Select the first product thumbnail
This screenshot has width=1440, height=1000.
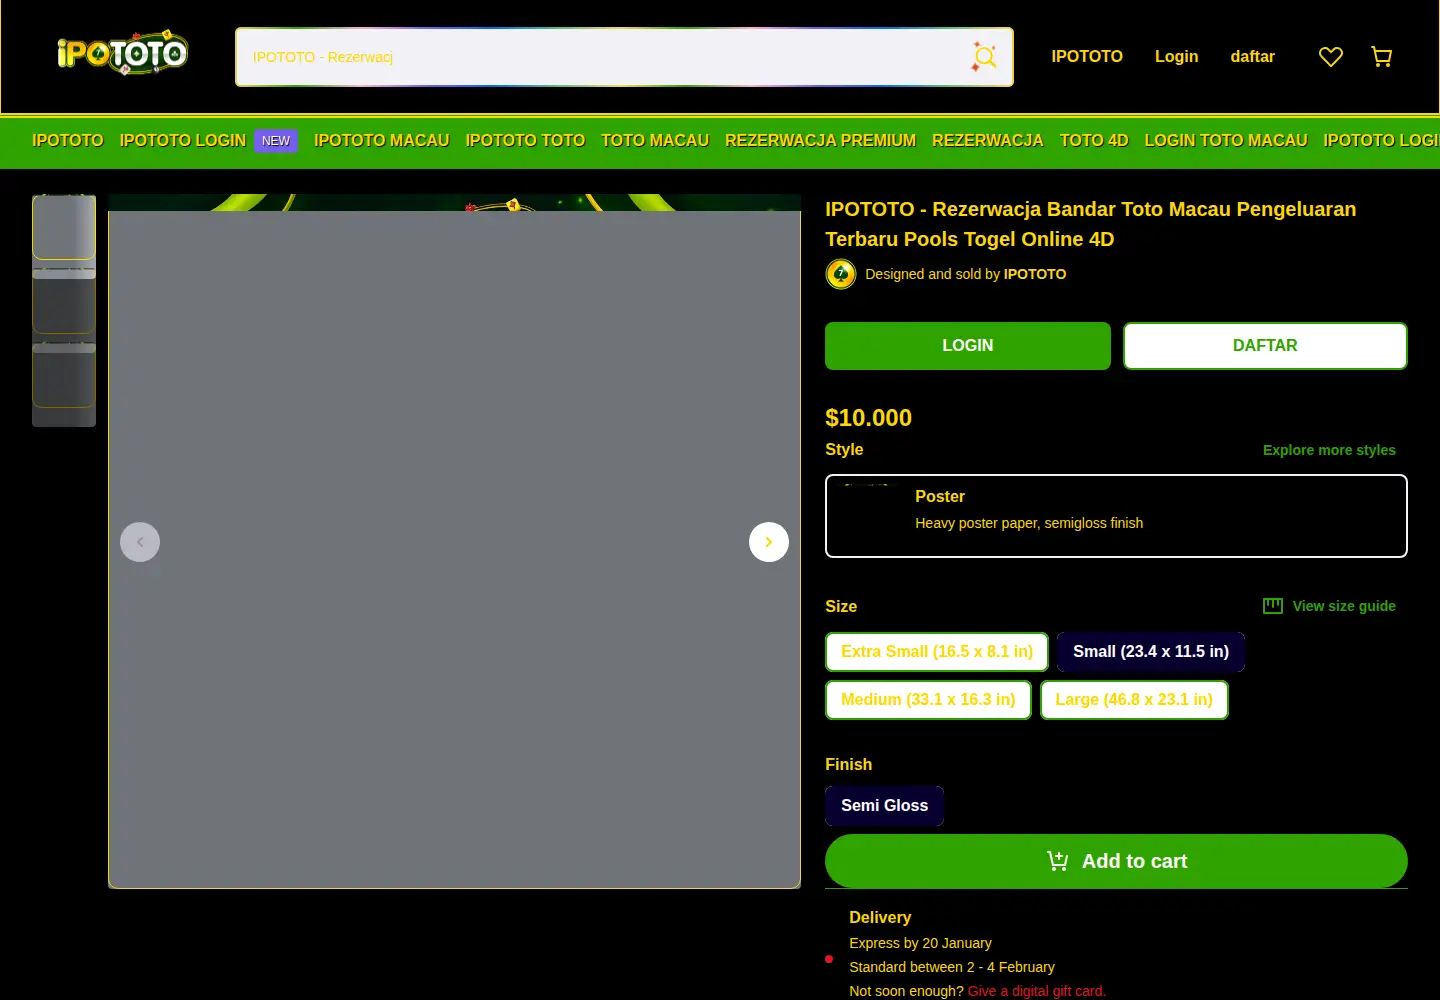click(64, 227)
